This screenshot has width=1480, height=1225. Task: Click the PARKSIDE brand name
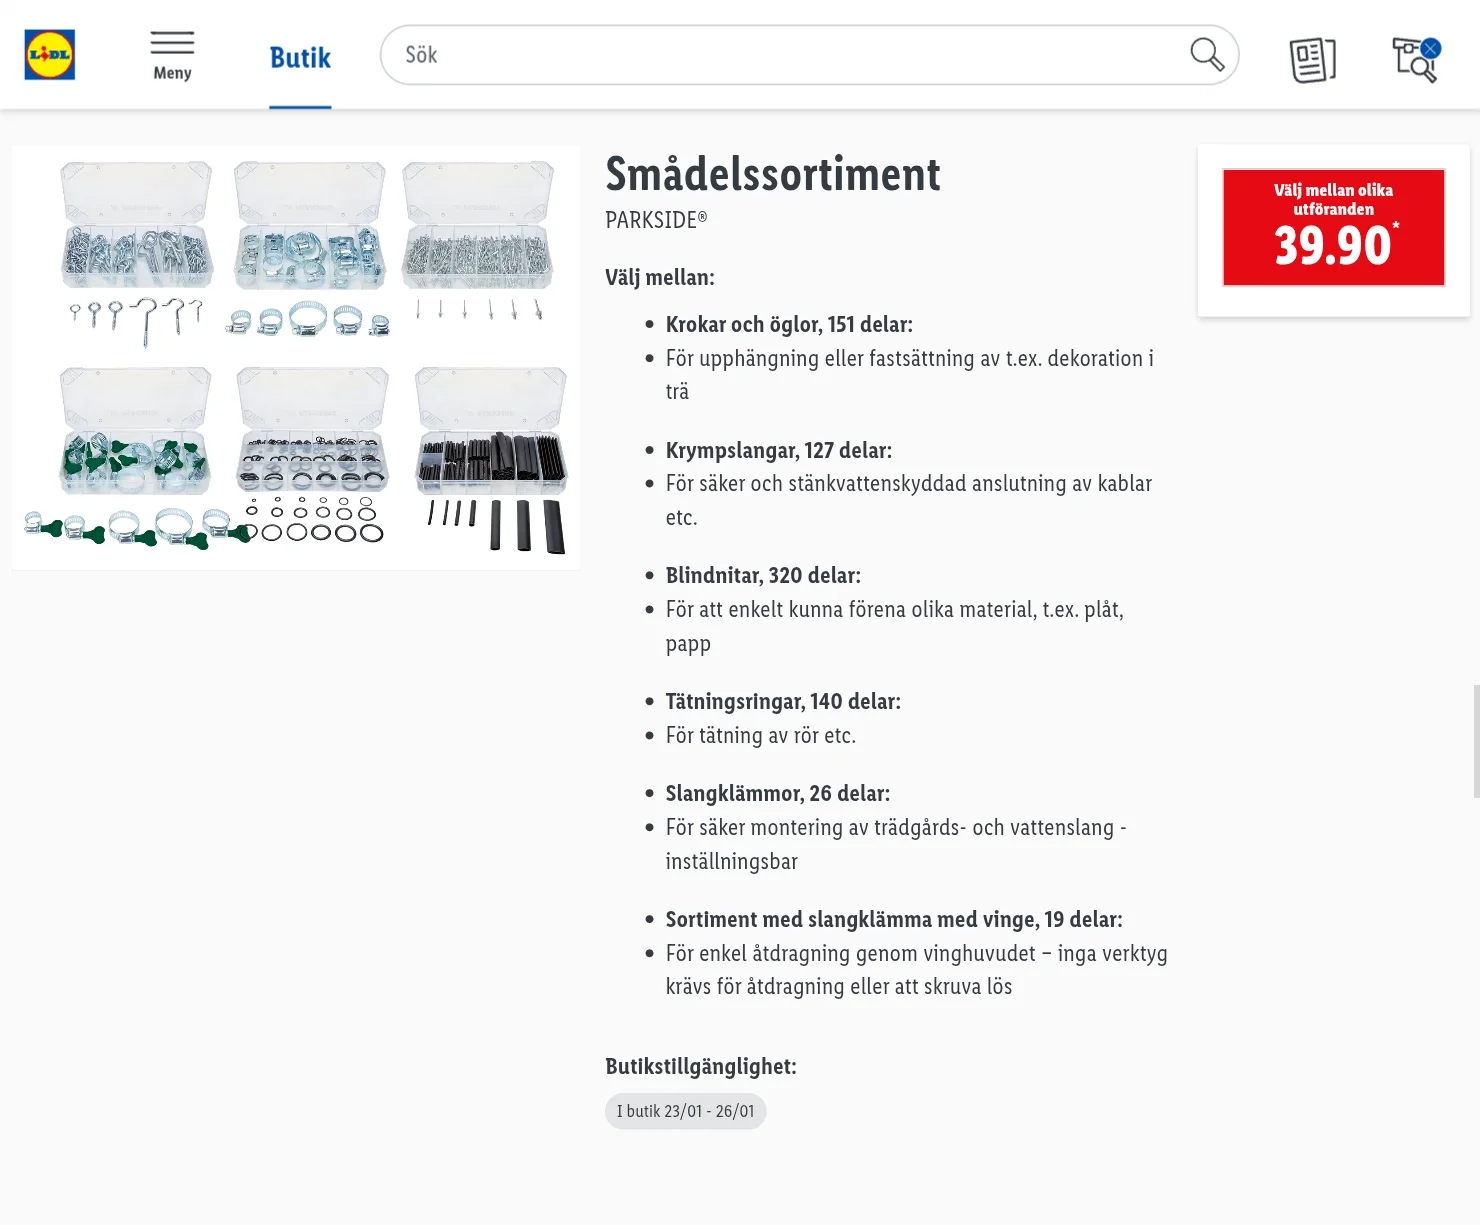[656, 220]
